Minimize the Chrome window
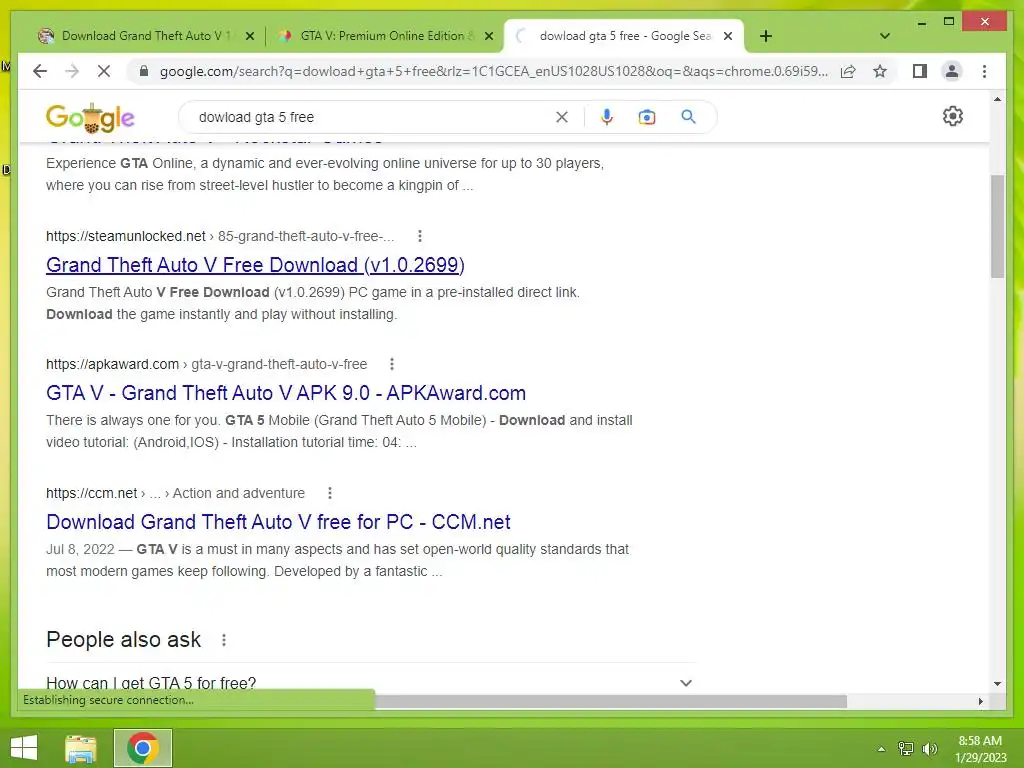The height and width of the screenshot is (768, 1024). click(x=921, y=22)
